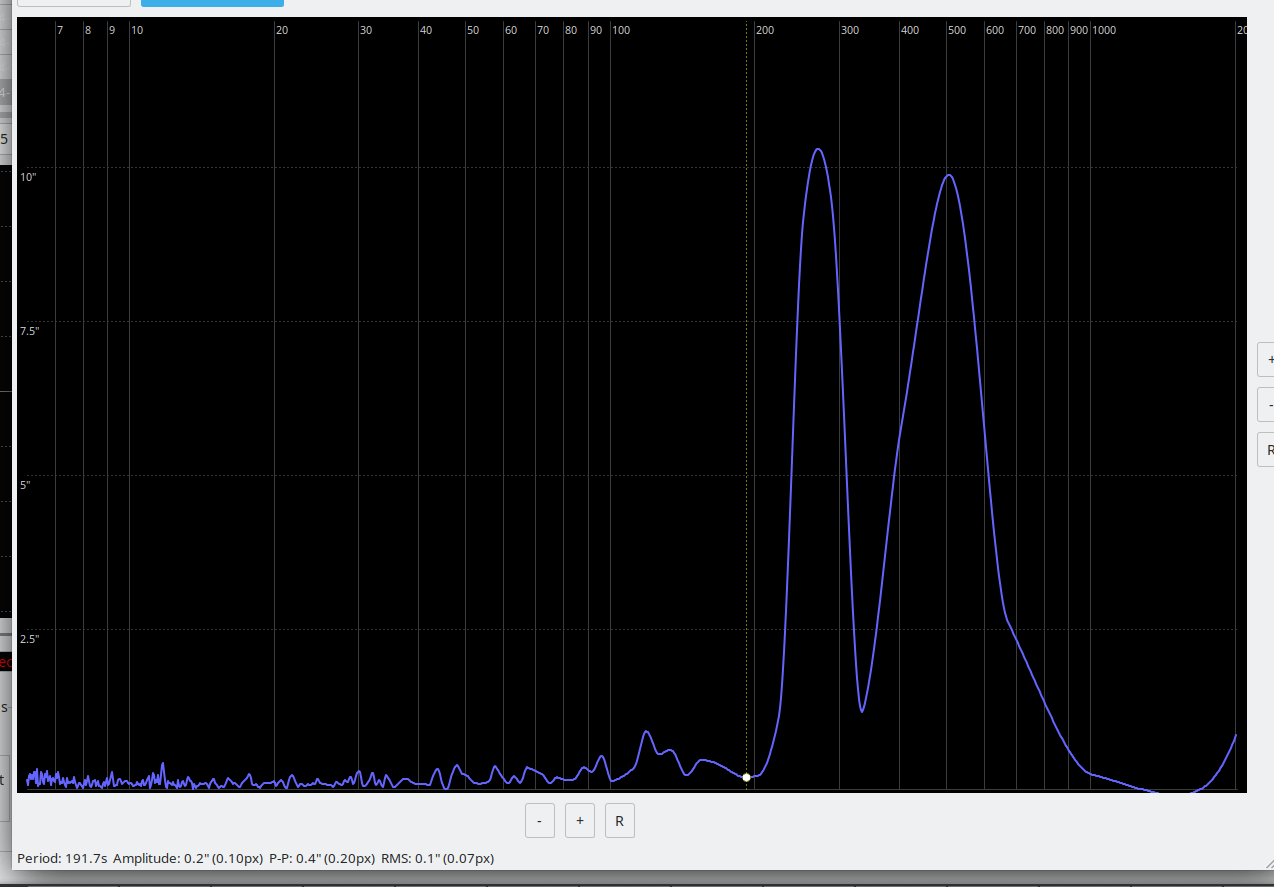This screenshot has width=1274, height=887.
Task: Click the 800 period axis label
Action: pyautogui.click(x=1055, y=31)
